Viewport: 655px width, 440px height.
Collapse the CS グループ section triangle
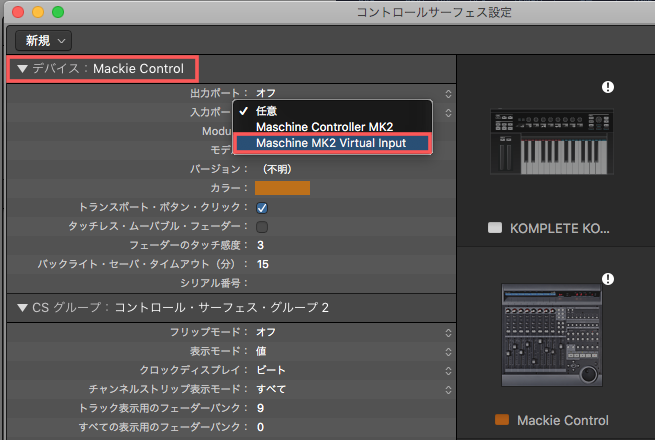(x=22, y=308)
